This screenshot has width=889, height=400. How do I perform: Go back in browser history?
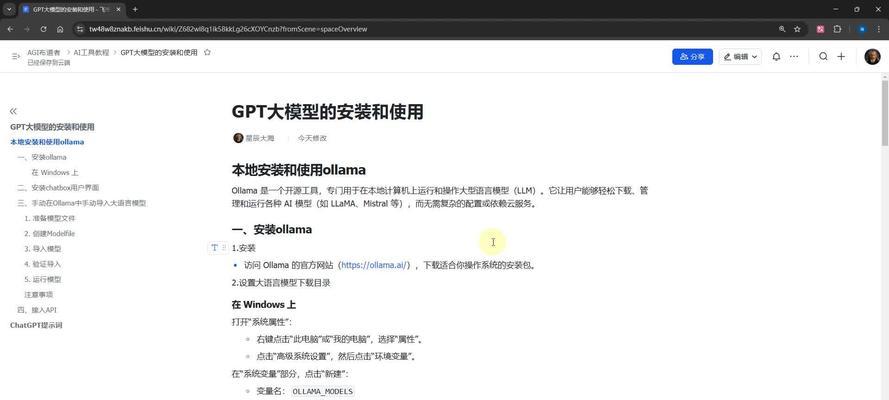[x=10, y=29]
